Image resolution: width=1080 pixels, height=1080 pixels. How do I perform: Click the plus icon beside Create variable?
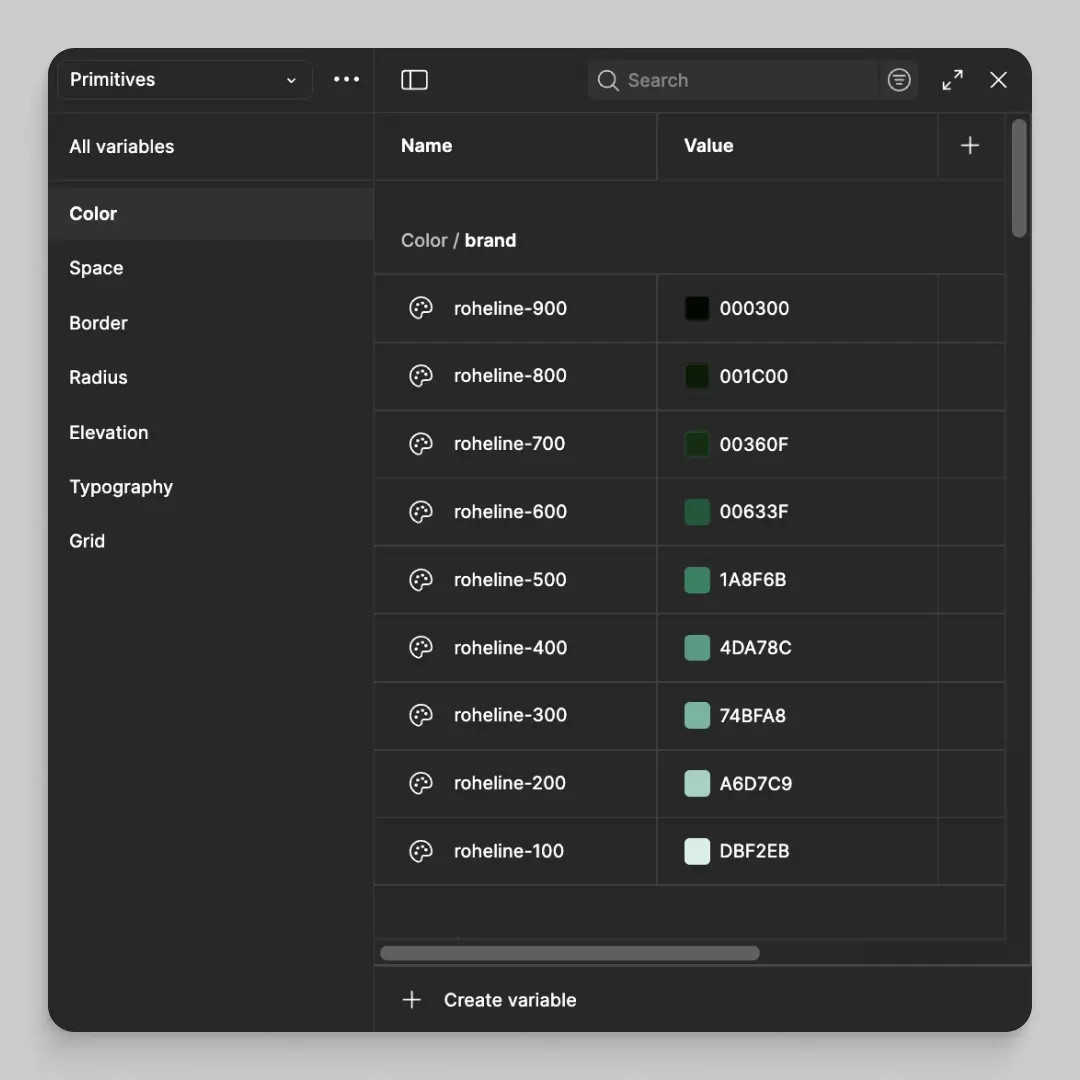click(411, 1000)
